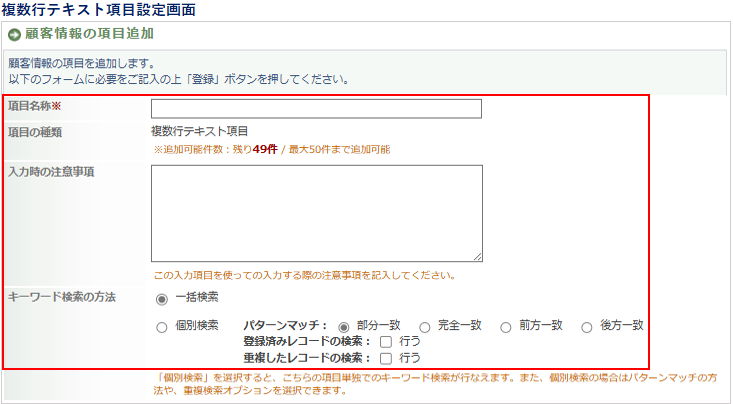Click the green arrow icon beside 顧客情報の項目追加
The width and height of the screenshot is (733, 404).
[x=14, y=35]
